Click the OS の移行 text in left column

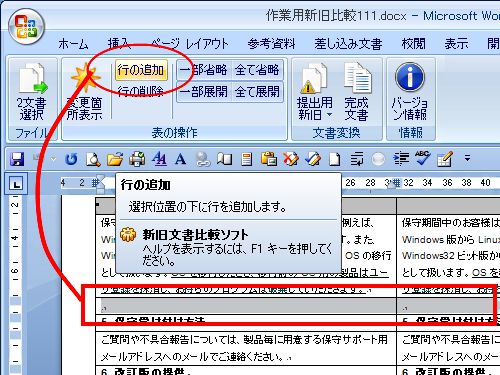click(x=368, y=256)
